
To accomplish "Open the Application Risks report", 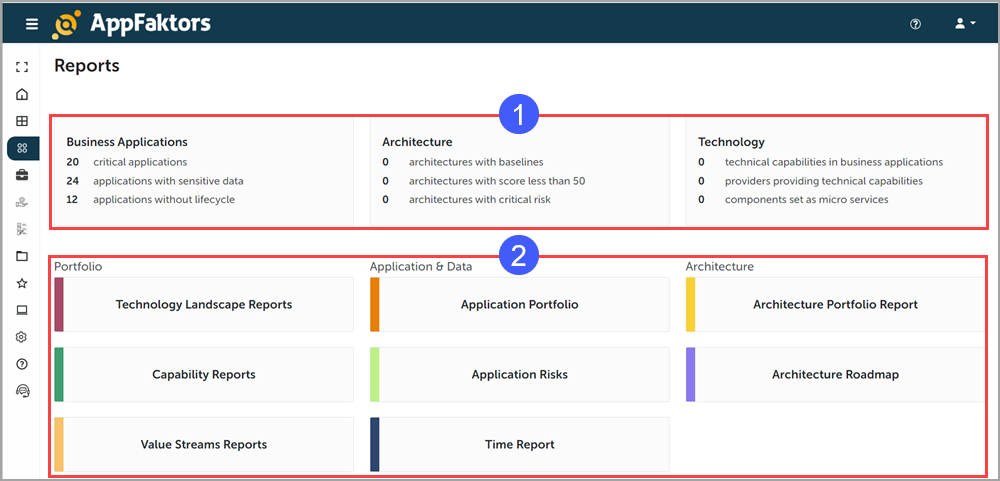I will coord(519,375).
